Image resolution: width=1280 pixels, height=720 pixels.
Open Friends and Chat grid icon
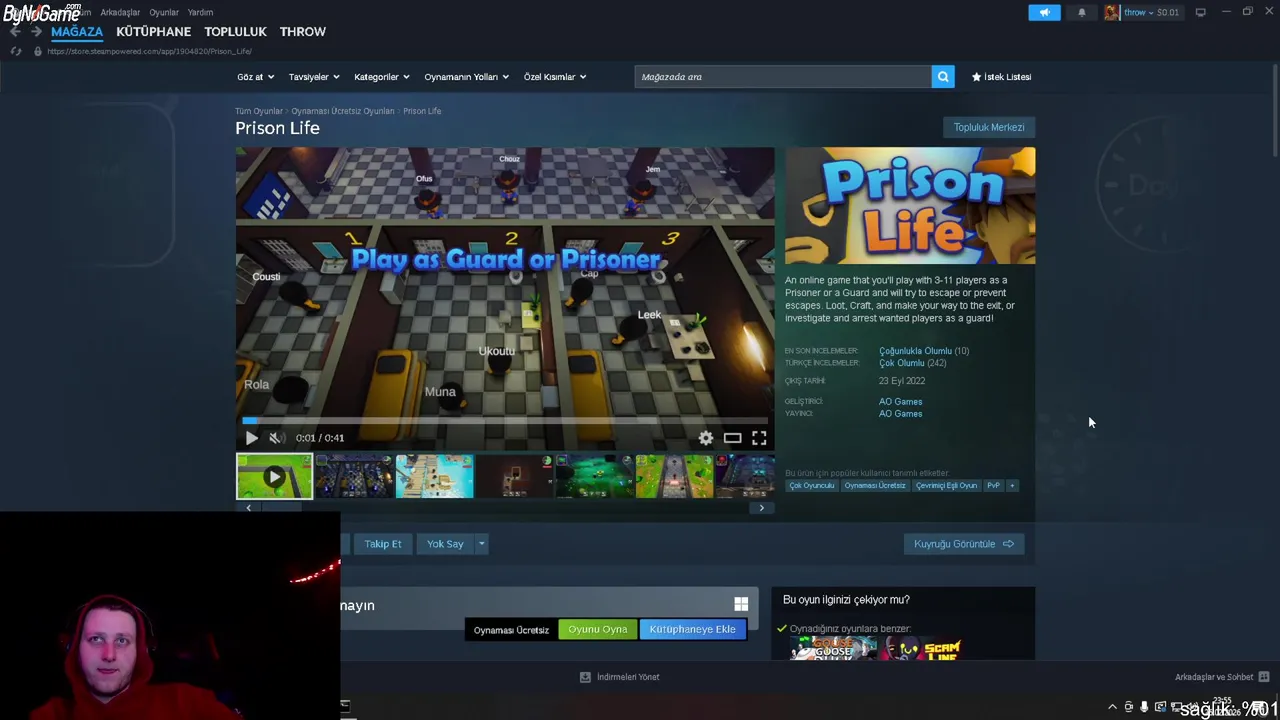1264,677
